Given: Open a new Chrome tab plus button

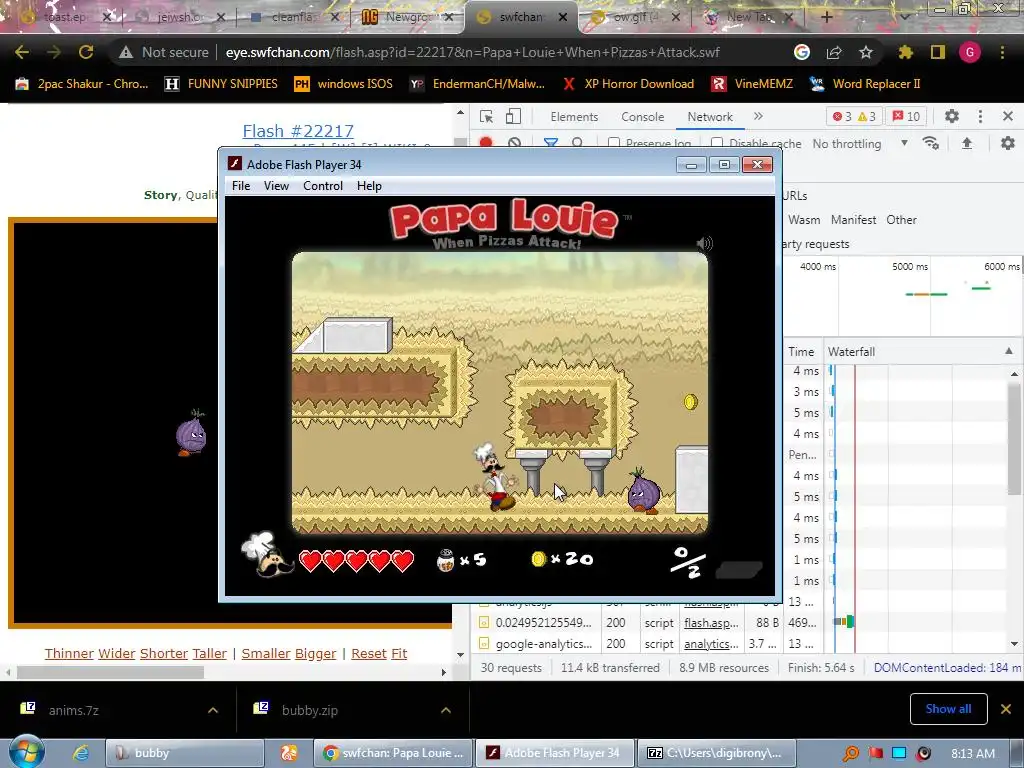Looking at the screenshot, I should [x=826, y=17].
